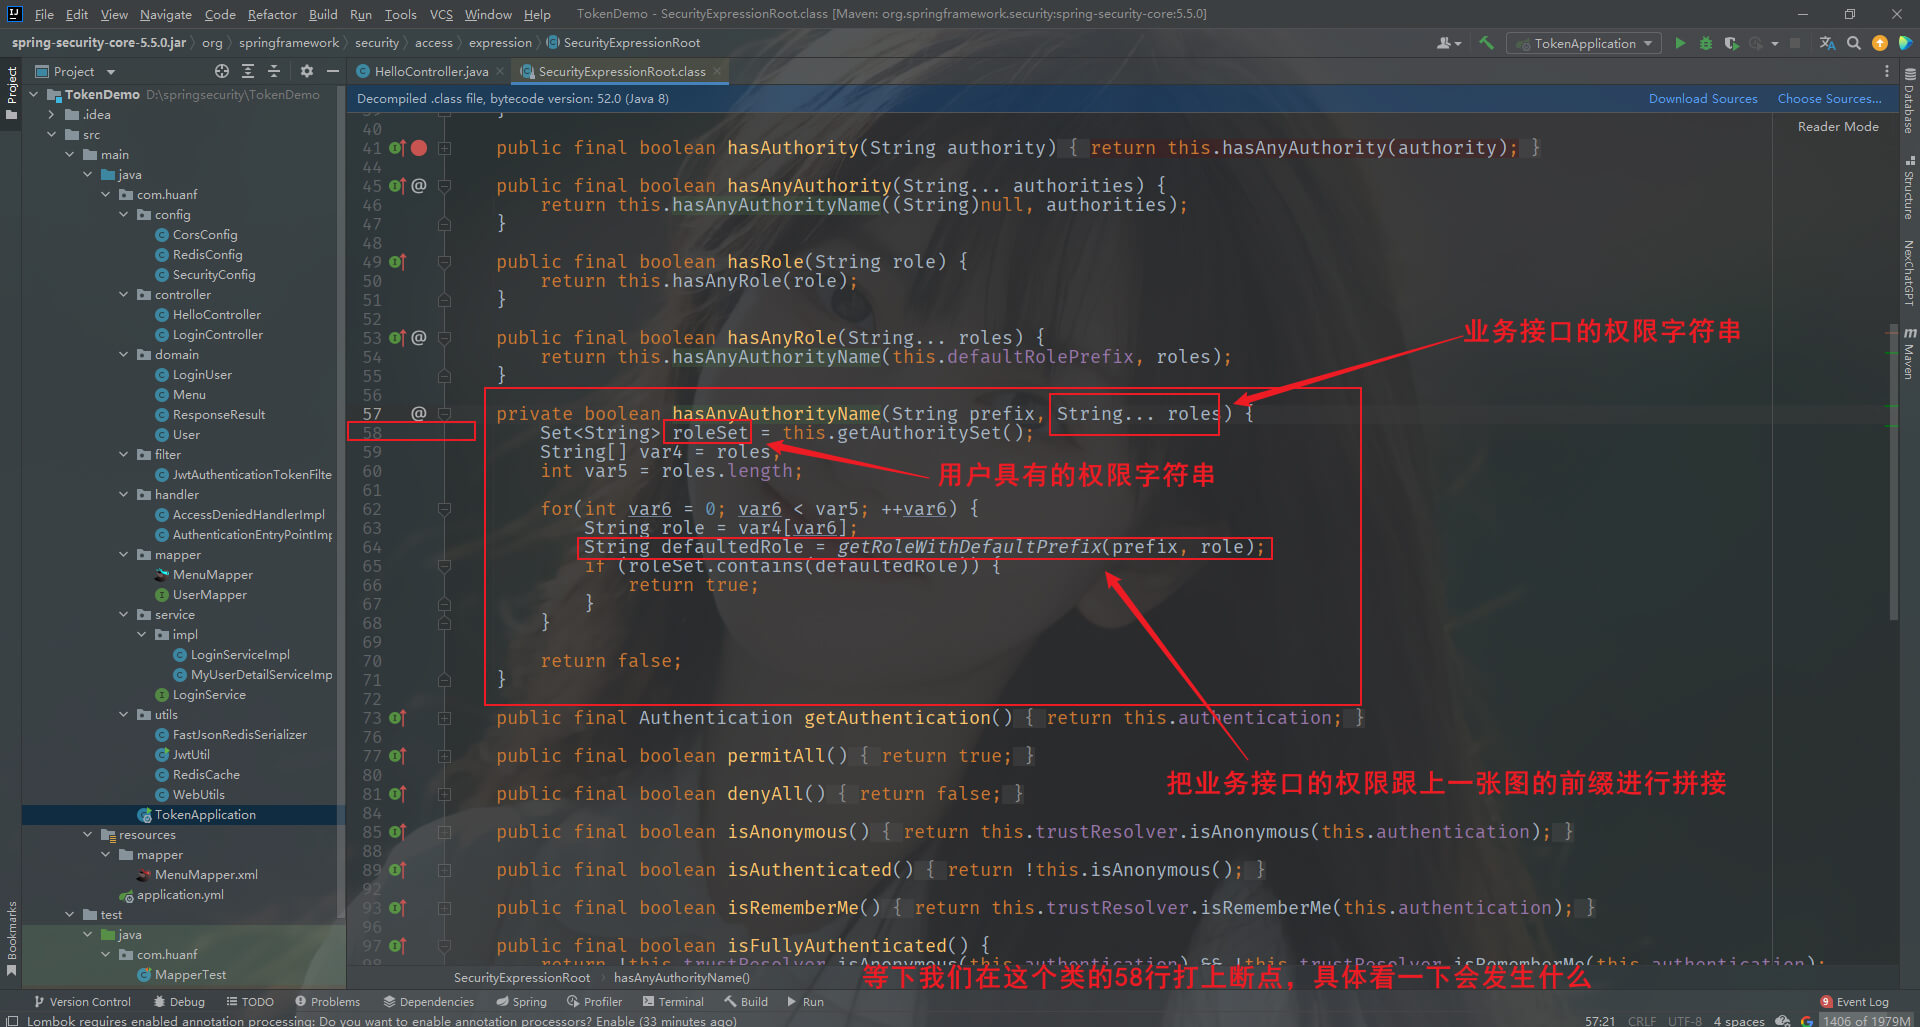
Task: Collapse all nodes in the Project panel
Action: click(x=274, y=71)
